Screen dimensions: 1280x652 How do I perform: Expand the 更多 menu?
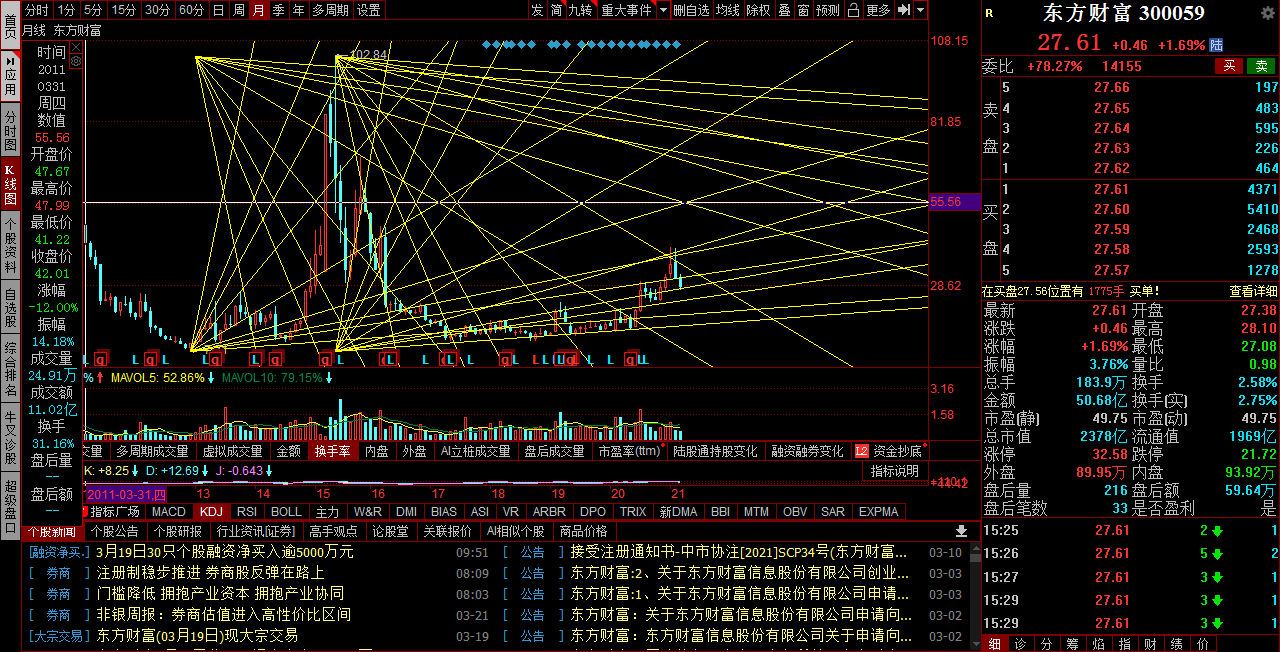pos(878,10)
